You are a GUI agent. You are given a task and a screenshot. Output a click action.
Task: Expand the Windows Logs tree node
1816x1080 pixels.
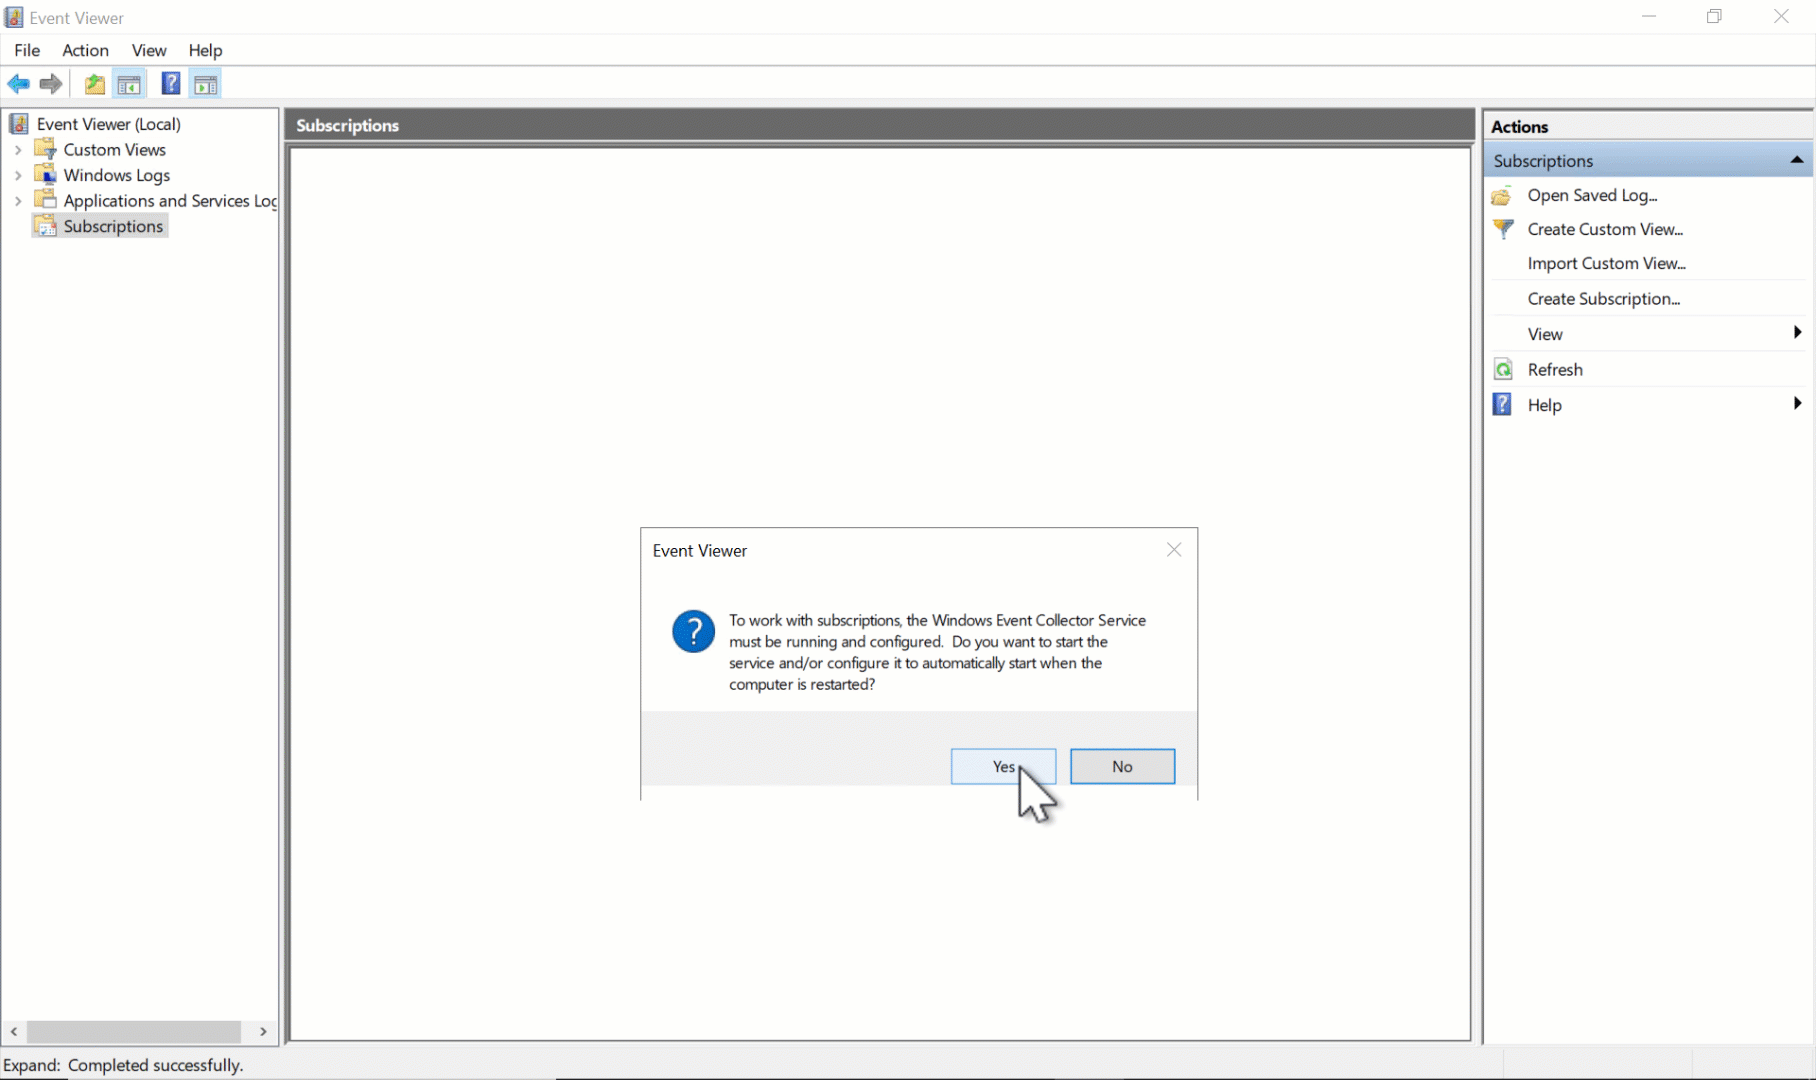click(x=17, y=175)
